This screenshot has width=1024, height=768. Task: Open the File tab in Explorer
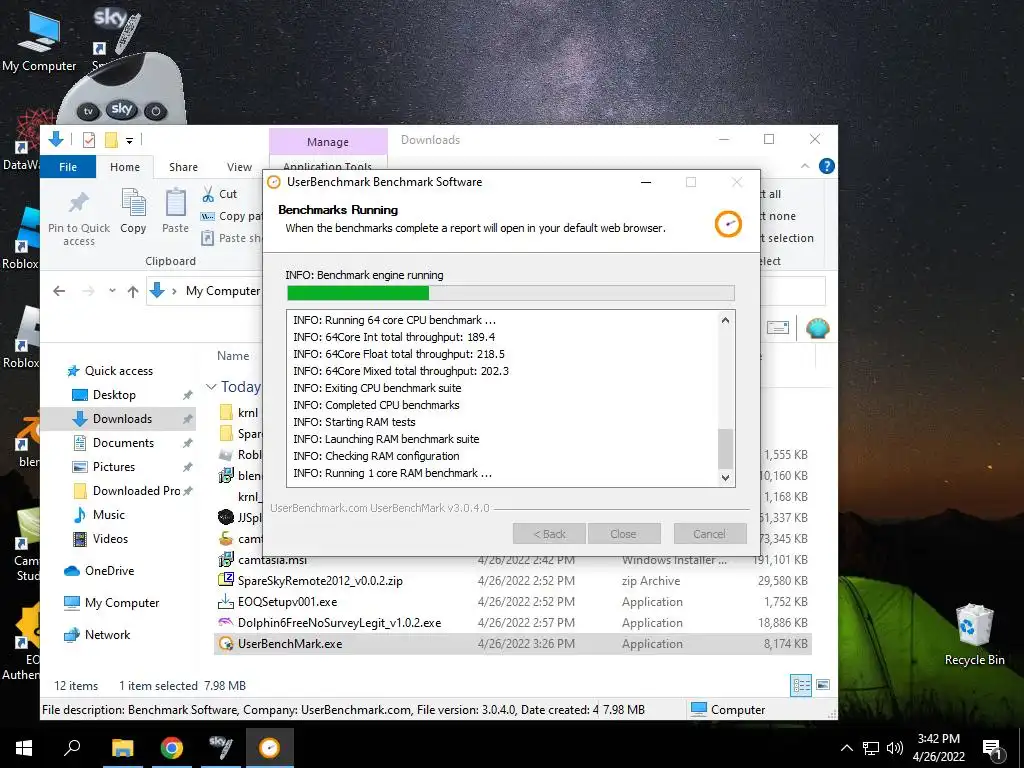coord(68,167)
